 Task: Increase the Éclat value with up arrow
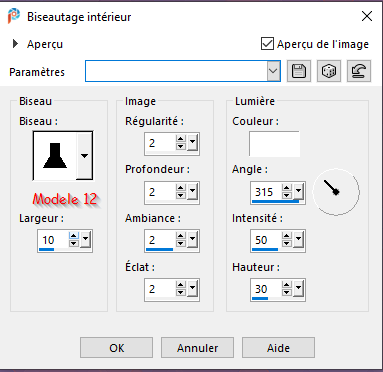point(181,285)
